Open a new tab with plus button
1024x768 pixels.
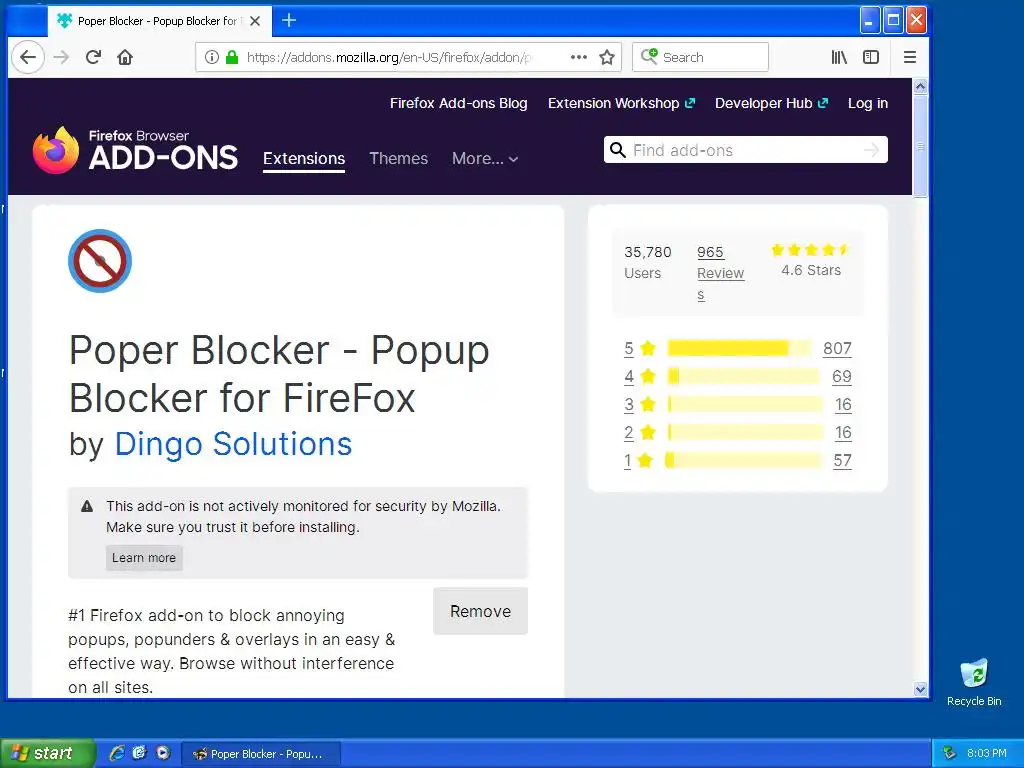pos(289,21)
